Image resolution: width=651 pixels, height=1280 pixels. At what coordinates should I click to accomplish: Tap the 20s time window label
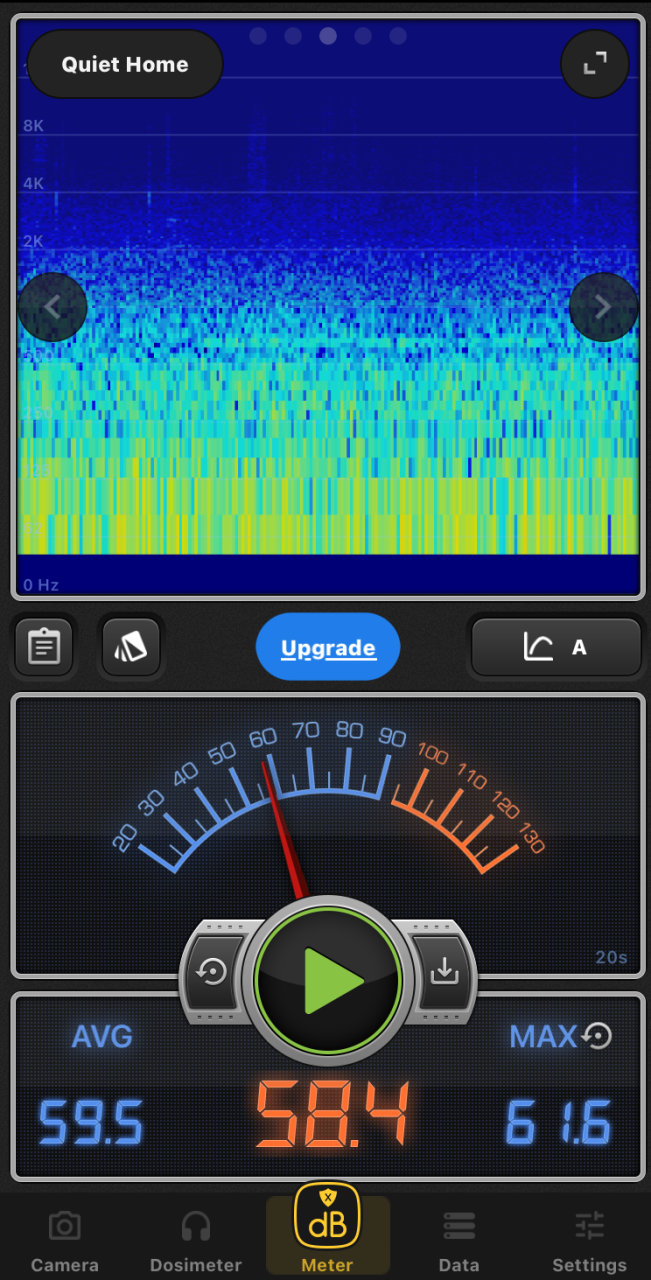(x=611, y=957)
